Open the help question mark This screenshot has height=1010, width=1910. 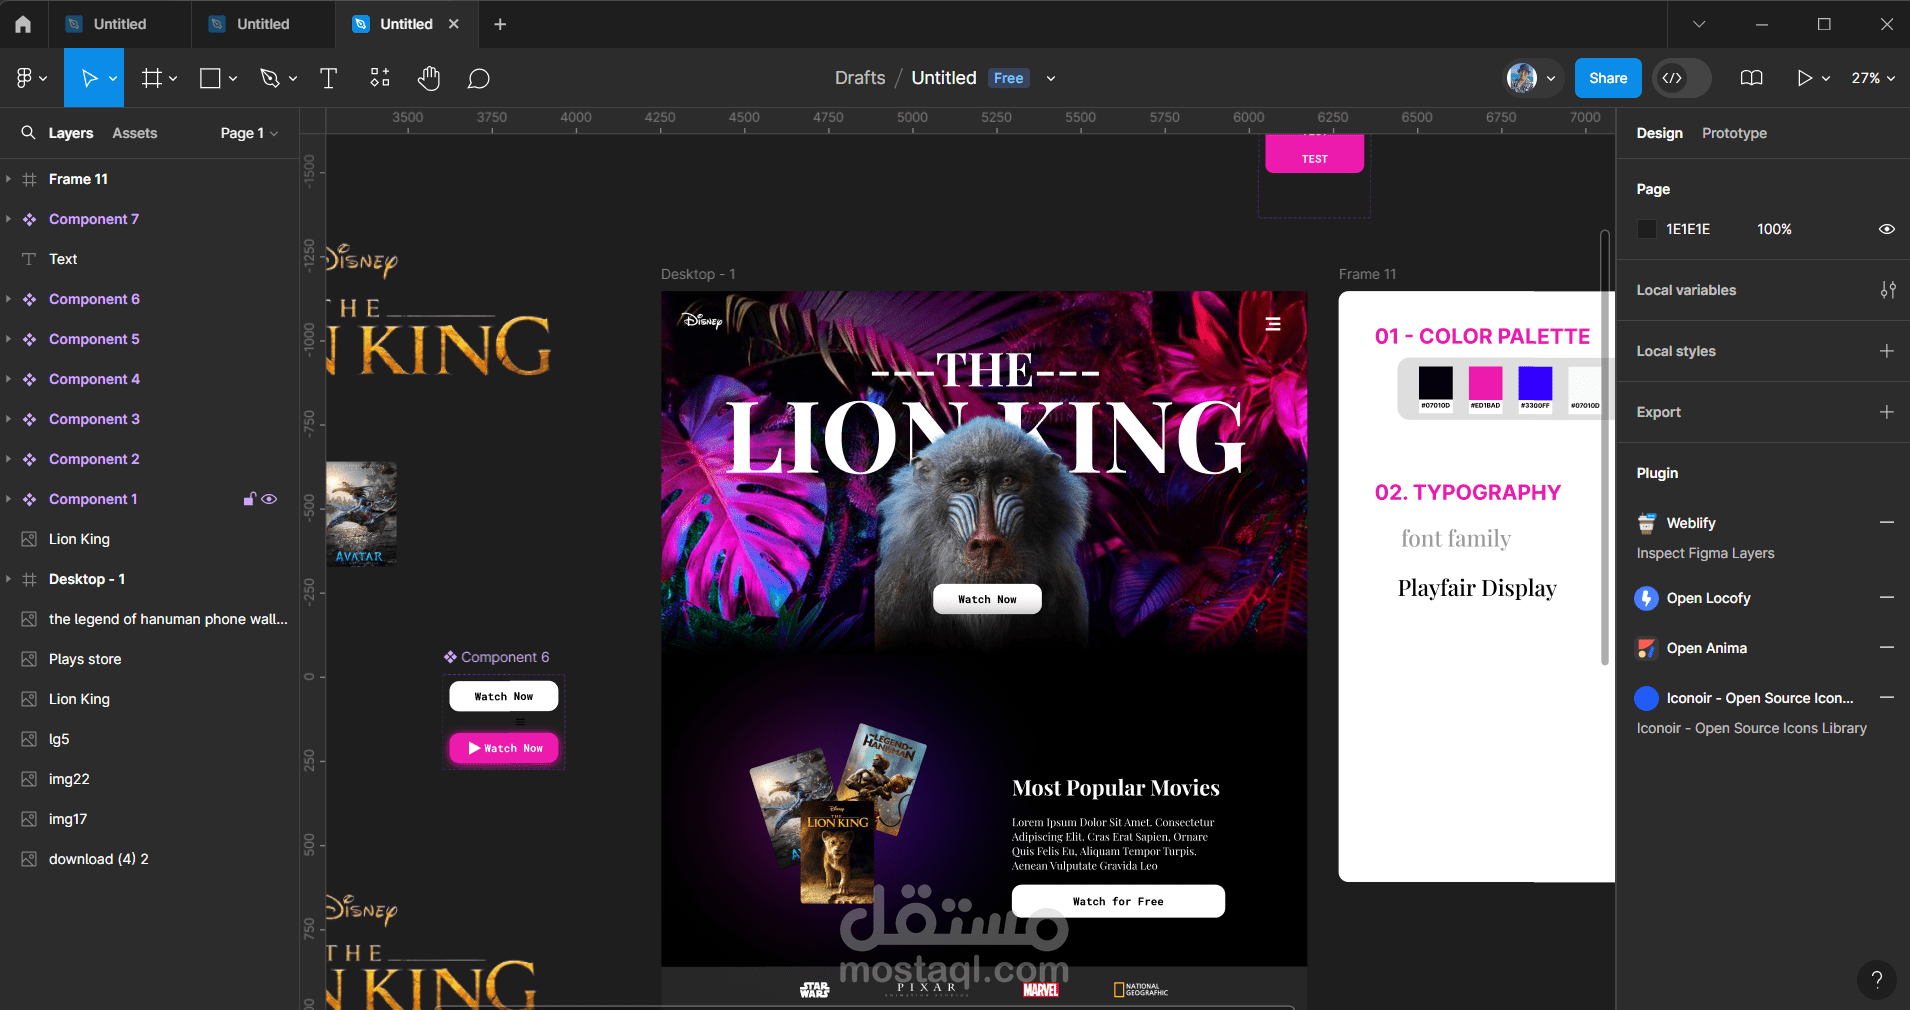(x=1876, y=979)
